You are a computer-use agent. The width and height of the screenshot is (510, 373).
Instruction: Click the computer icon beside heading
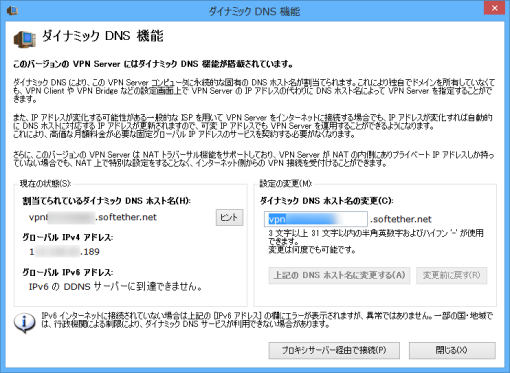[24, 39]
